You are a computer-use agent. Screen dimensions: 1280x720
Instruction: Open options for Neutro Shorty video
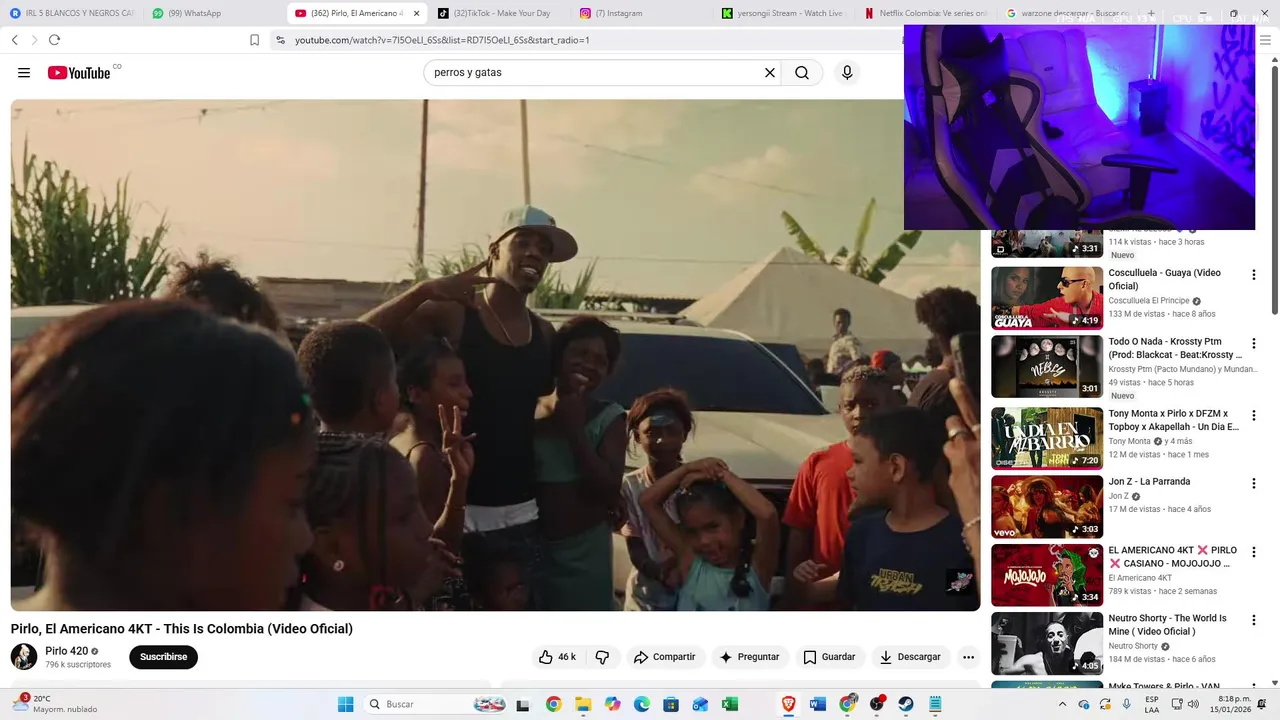point(1253,620)
